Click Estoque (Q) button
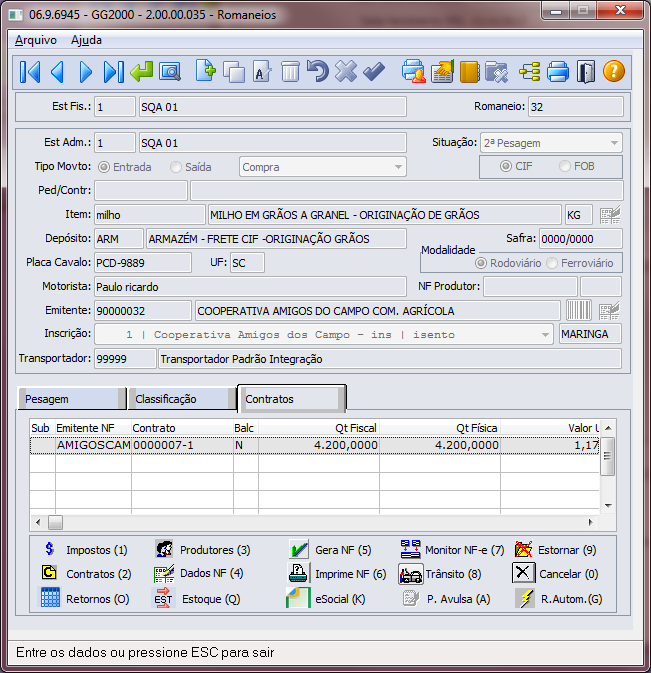 [197, 598]
